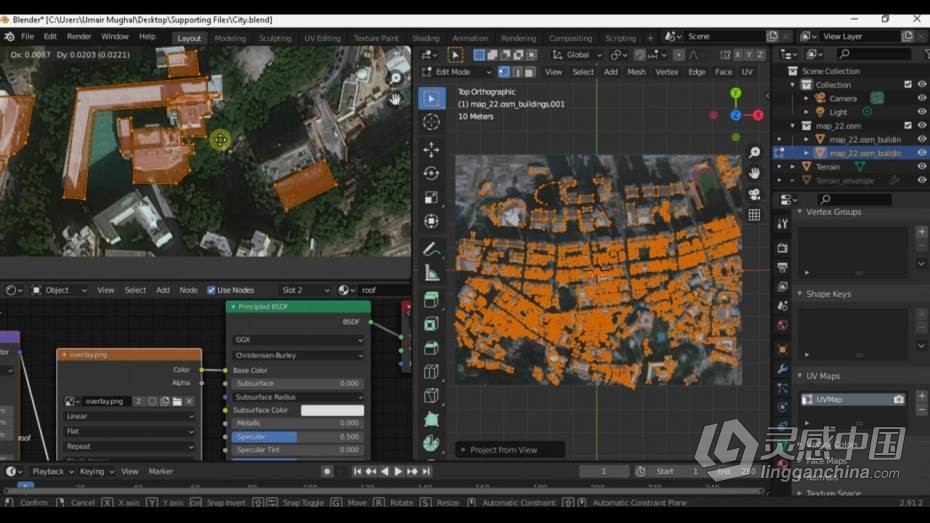
Task: Select the Bevel tool
Action: (x=432, y=348)
